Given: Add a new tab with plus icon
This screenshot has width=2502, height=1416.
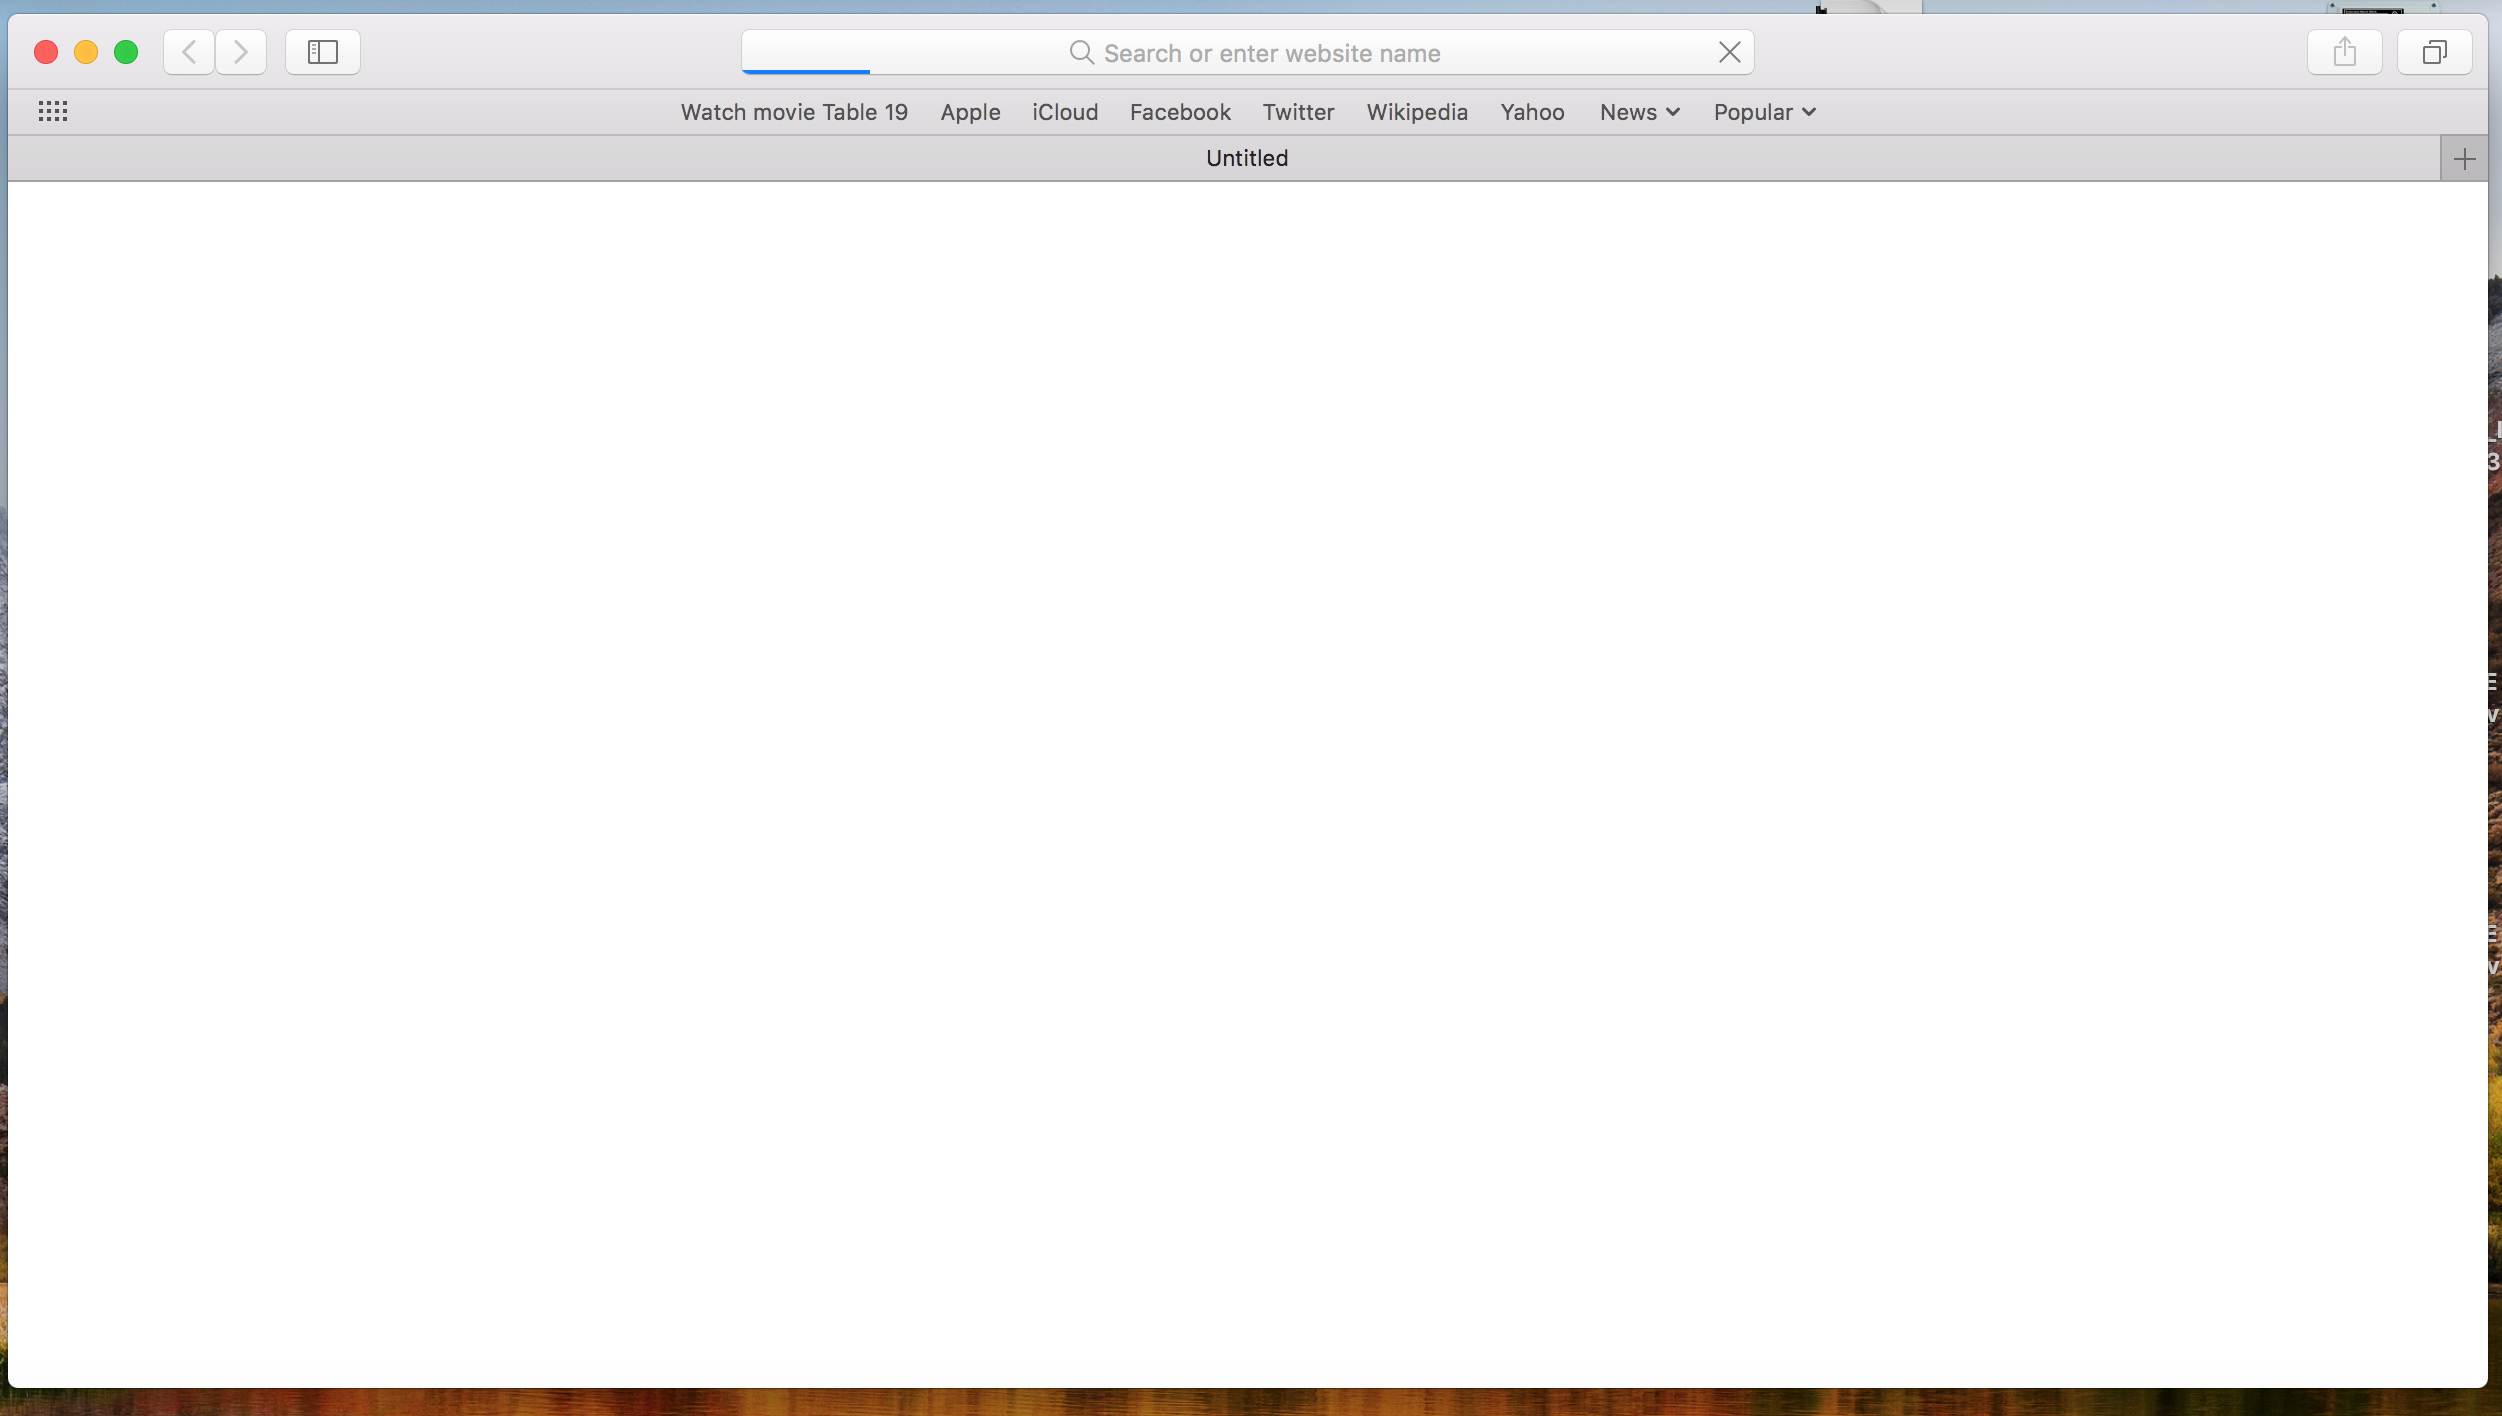Looking at the screenshot, I should point(2464,159).
